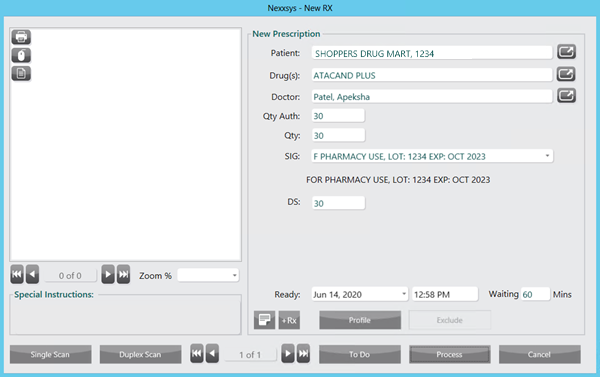Click the Patient field with SHOPPERS DRUG MART

432,53
